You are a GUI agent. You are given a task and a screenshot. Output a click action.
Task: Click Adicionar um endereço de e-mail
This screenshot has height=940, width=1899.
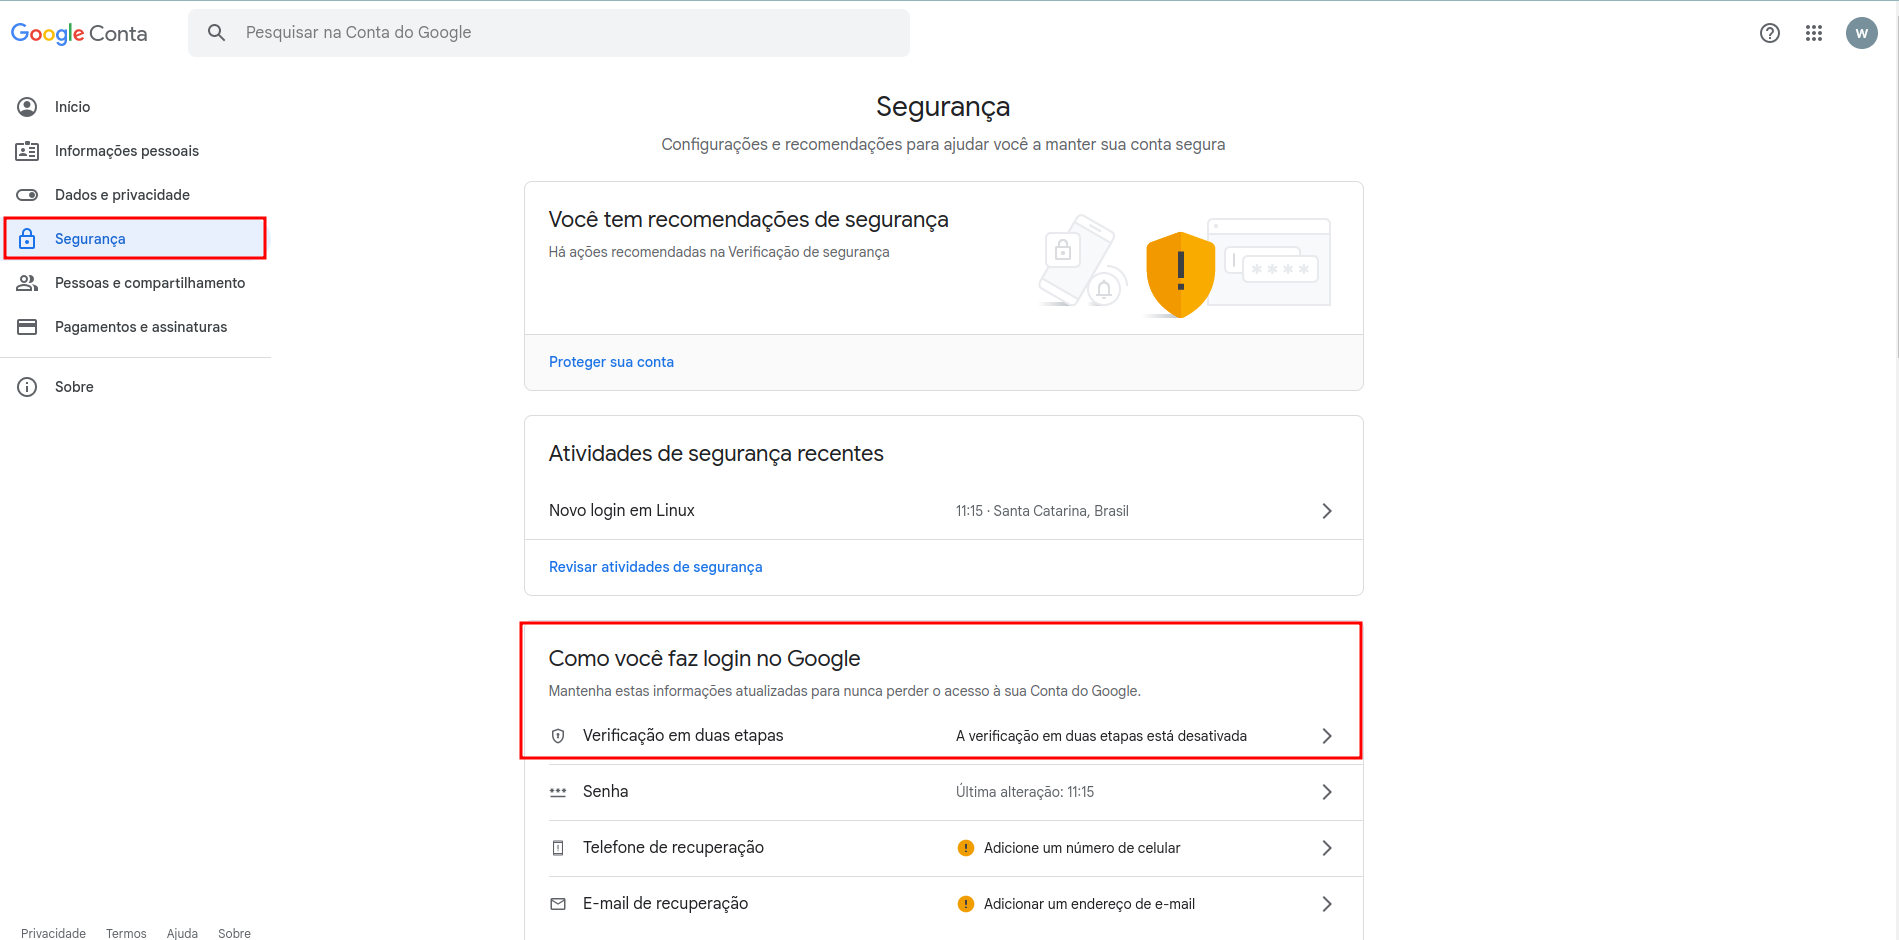(1089, 904)
